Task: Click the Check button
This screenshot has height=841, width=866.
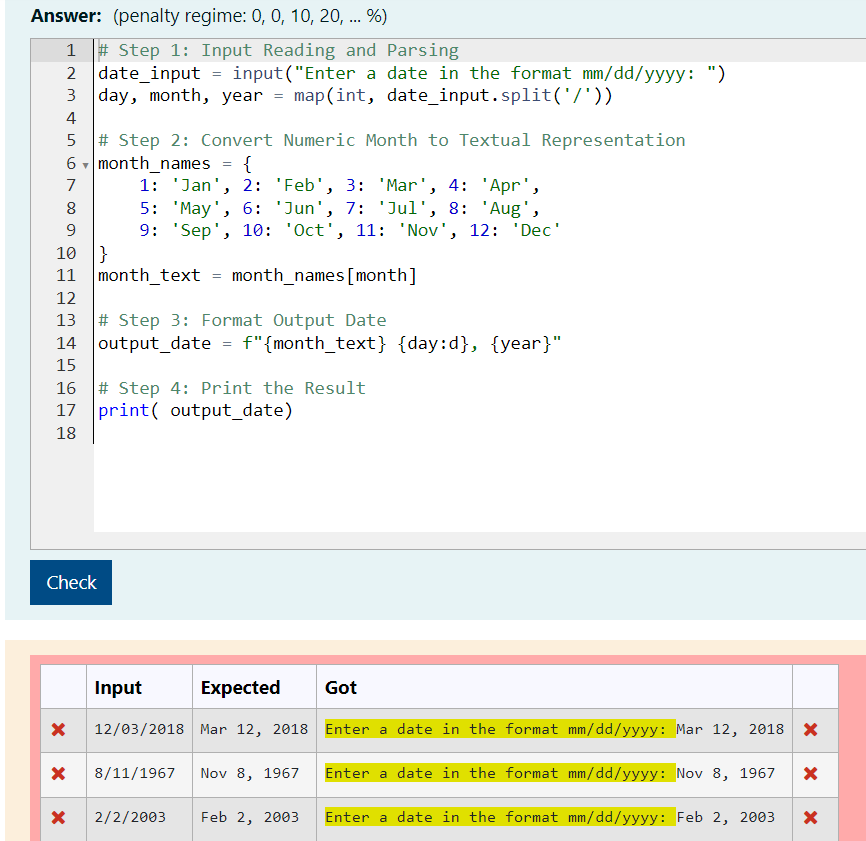Action: (x=71, y=582)
